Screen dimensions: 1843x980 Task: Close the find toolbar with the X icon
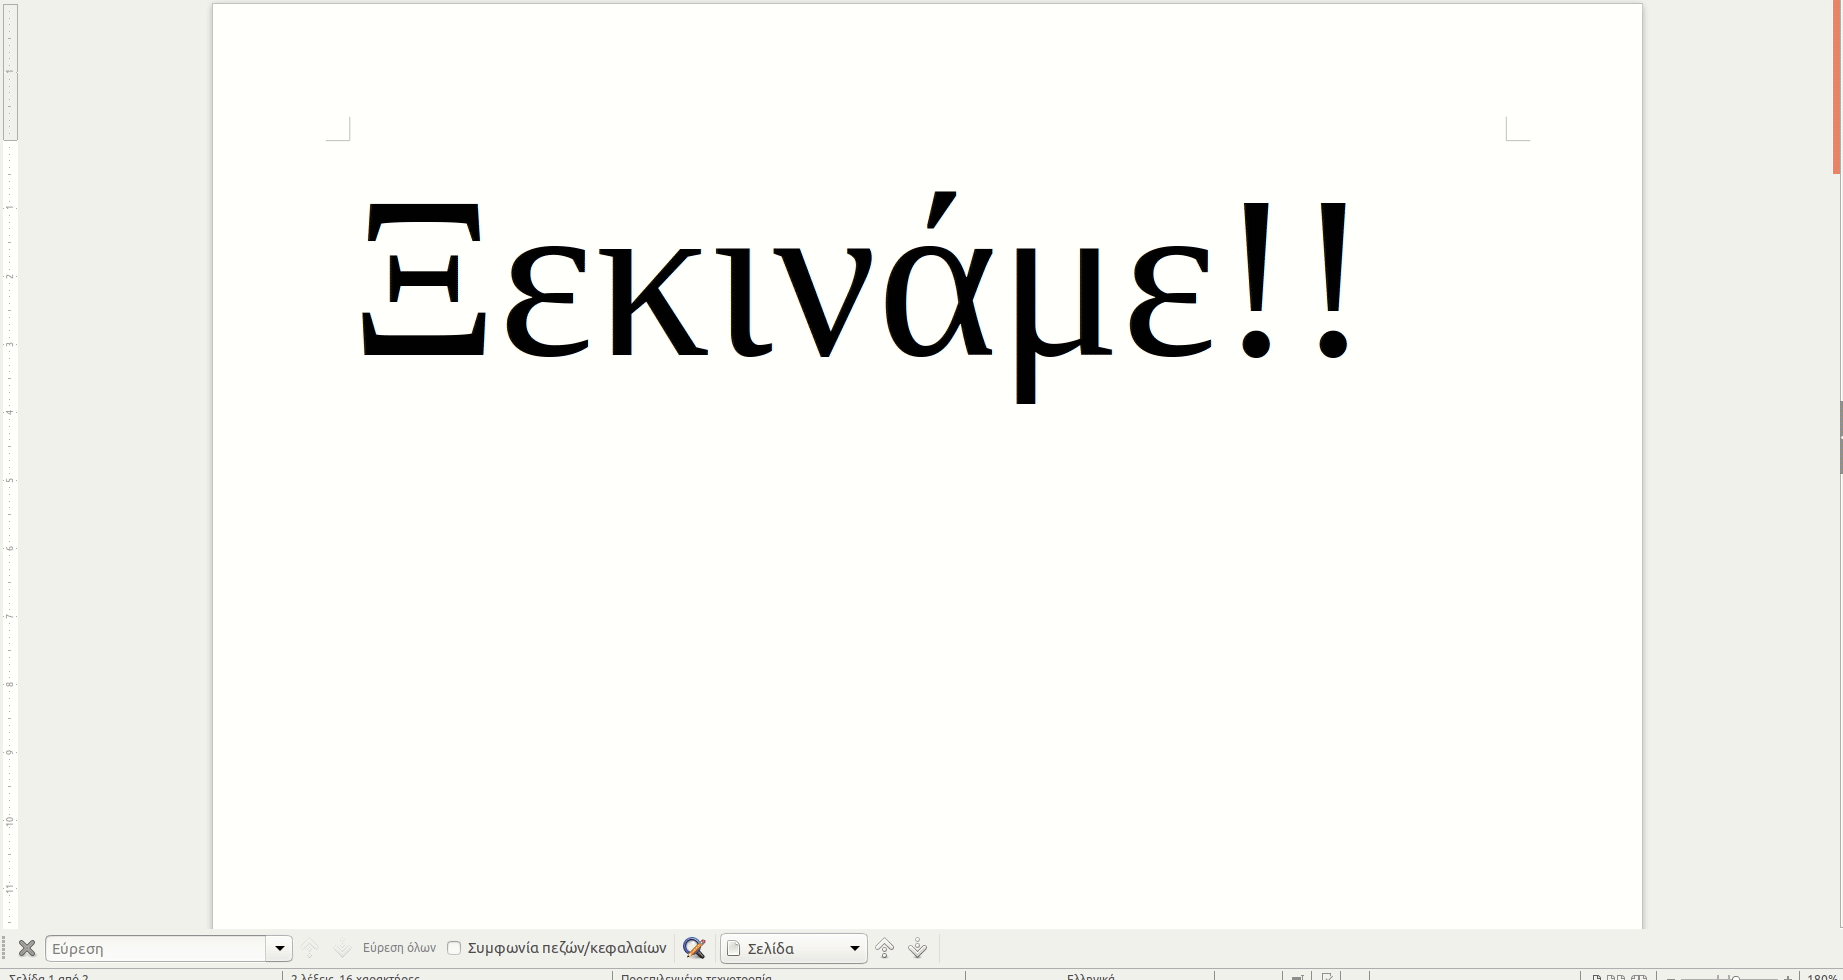[x=27, y=948]
